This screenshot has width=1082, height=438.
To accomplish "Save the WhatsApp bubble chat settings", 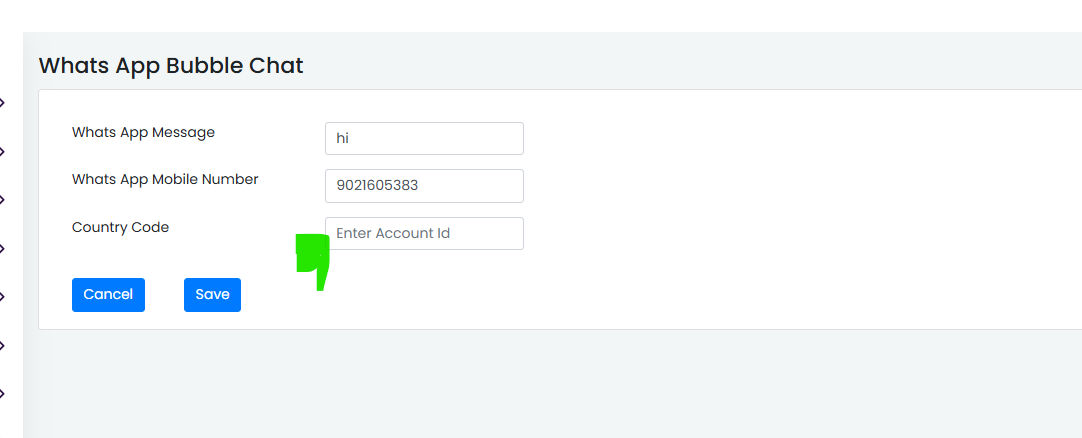I will coord(213,295).
